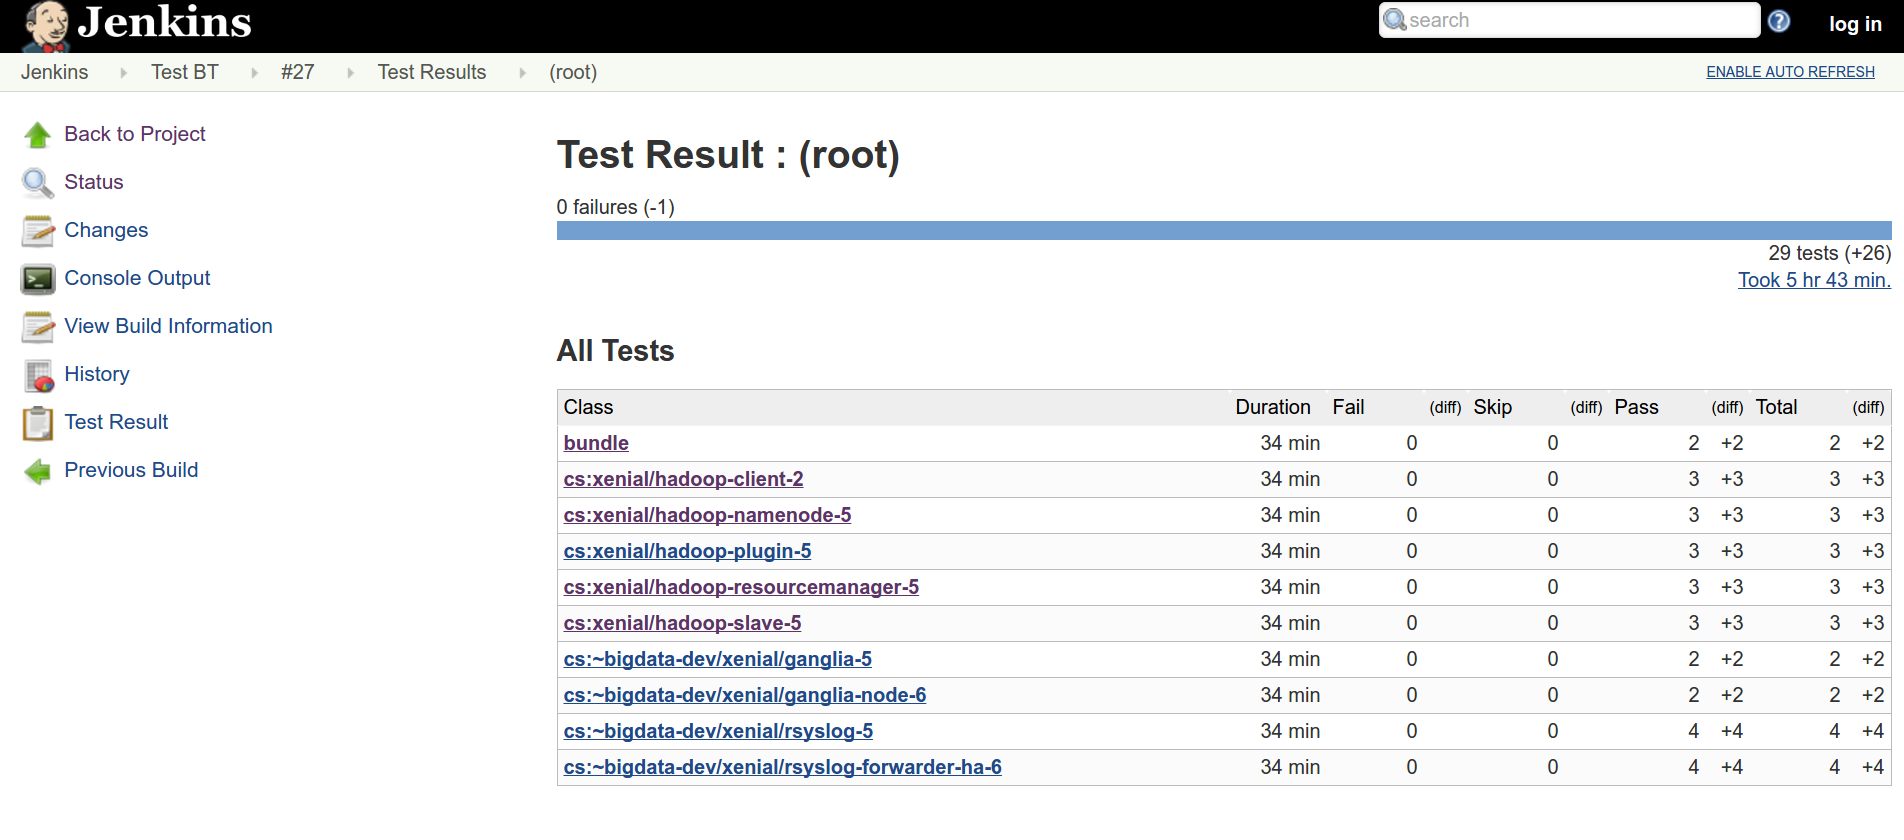
Task: Open cs:~bigdata-dev/xenial/rsyslog-5 link
Action: pos(718,731)
